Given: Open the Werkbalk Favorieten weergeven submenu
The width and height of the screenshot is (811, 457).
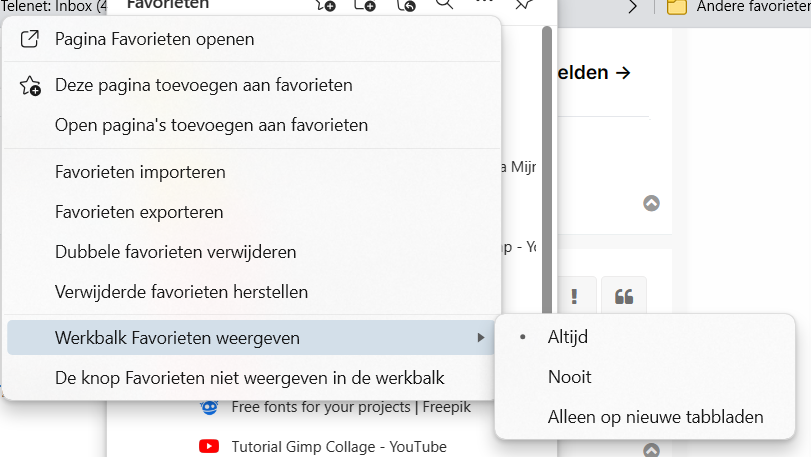Looking at the screenshot, I should pos(252,338).
